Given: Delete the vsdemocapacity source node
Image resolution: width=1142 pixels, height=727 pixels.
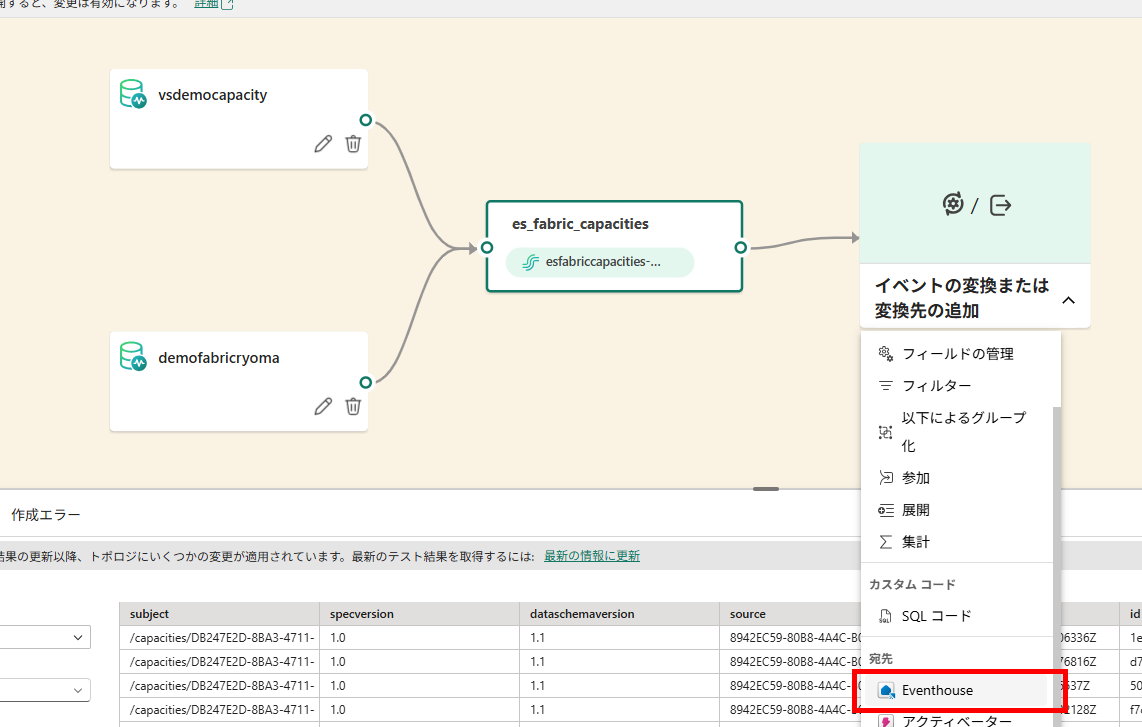Looking at the screenshot, I should (x=353, y=144).
